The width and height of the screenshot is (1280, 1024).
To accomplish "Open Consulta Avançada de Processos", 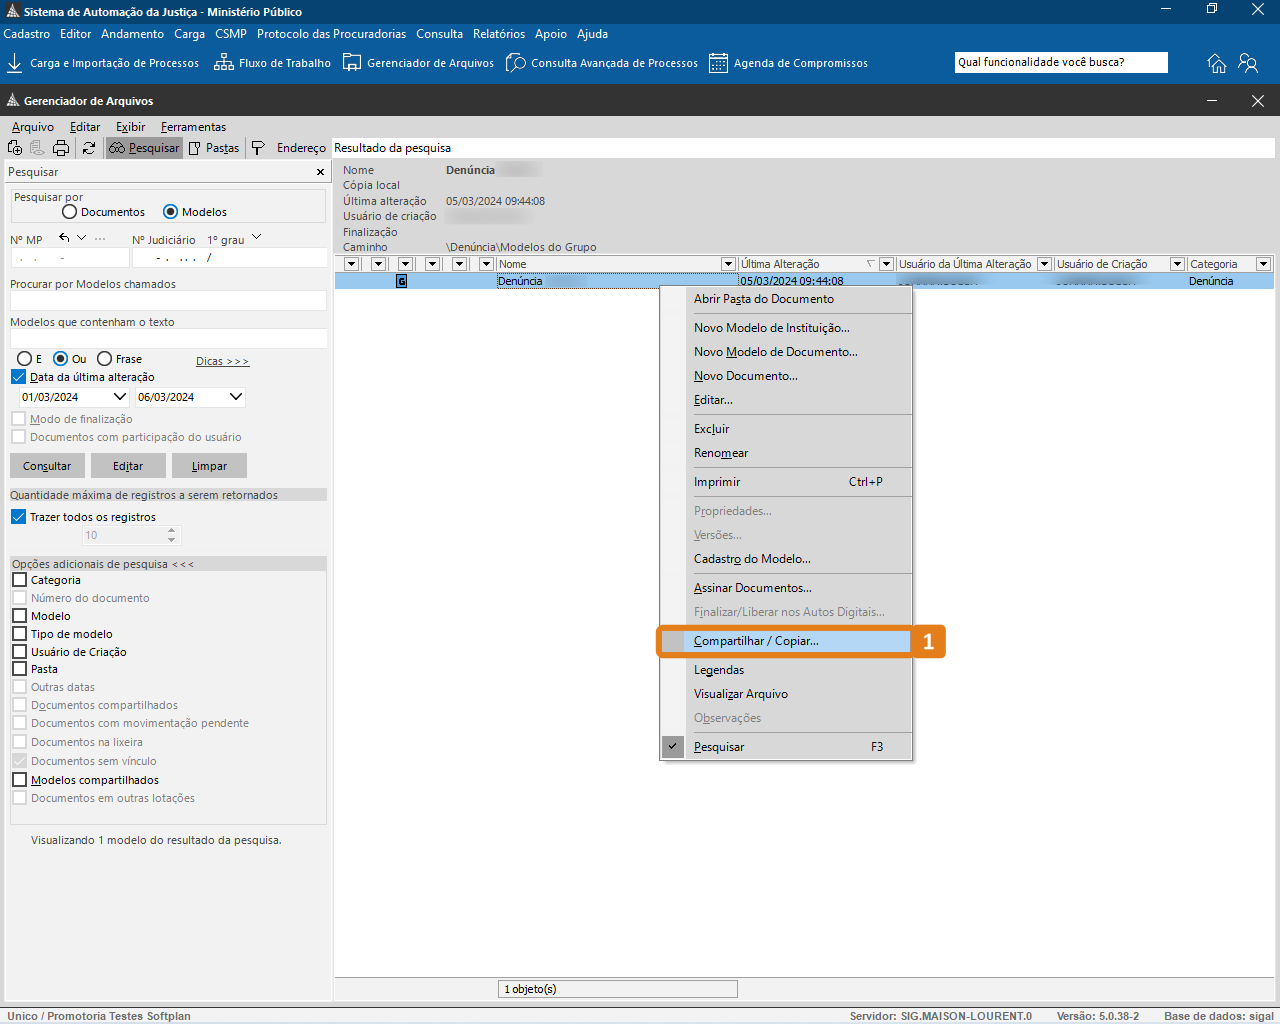I will [x=602, y=63].
